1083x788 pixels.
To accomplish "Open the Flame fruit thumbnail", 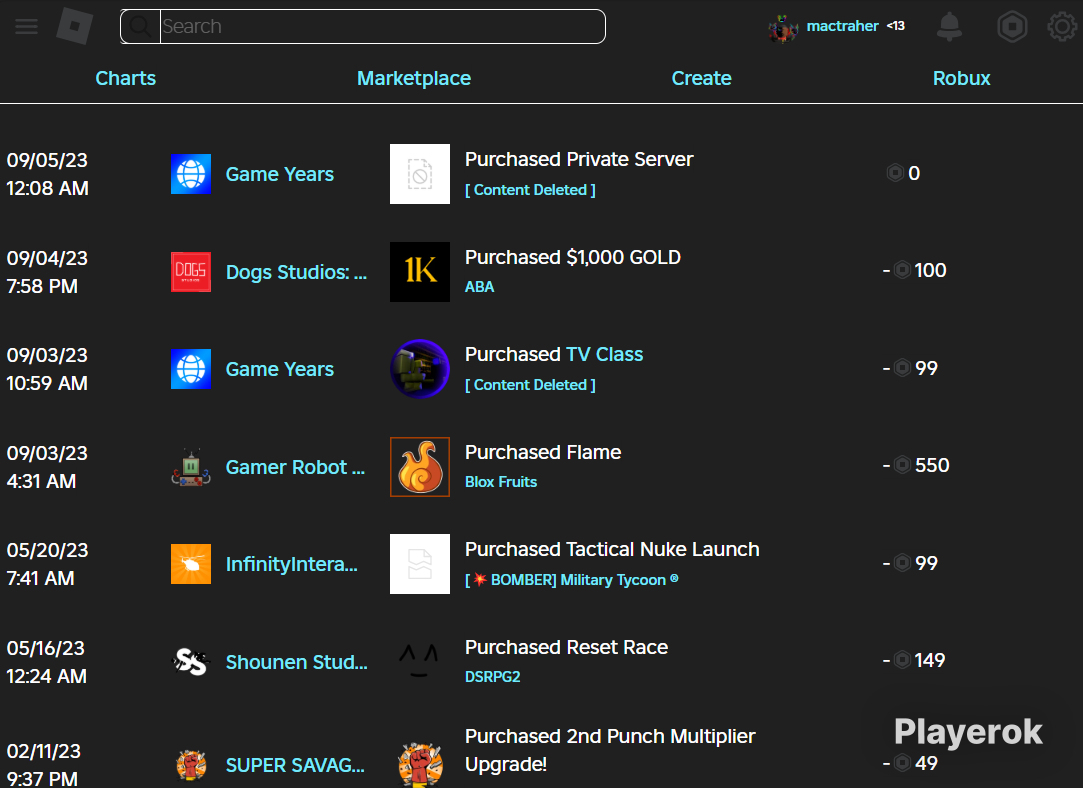I will 420,467.
